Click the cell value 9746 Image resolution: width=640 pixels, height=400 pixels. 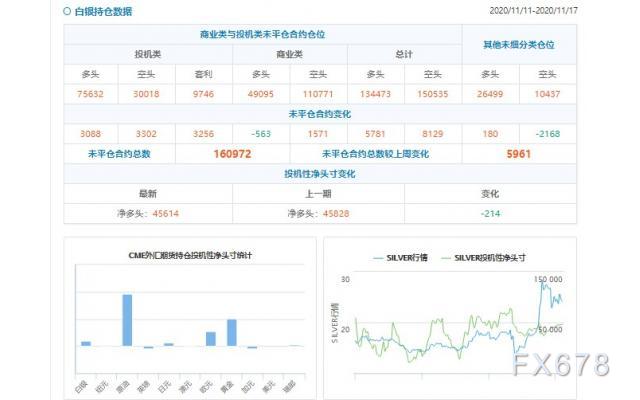(203, 94)
